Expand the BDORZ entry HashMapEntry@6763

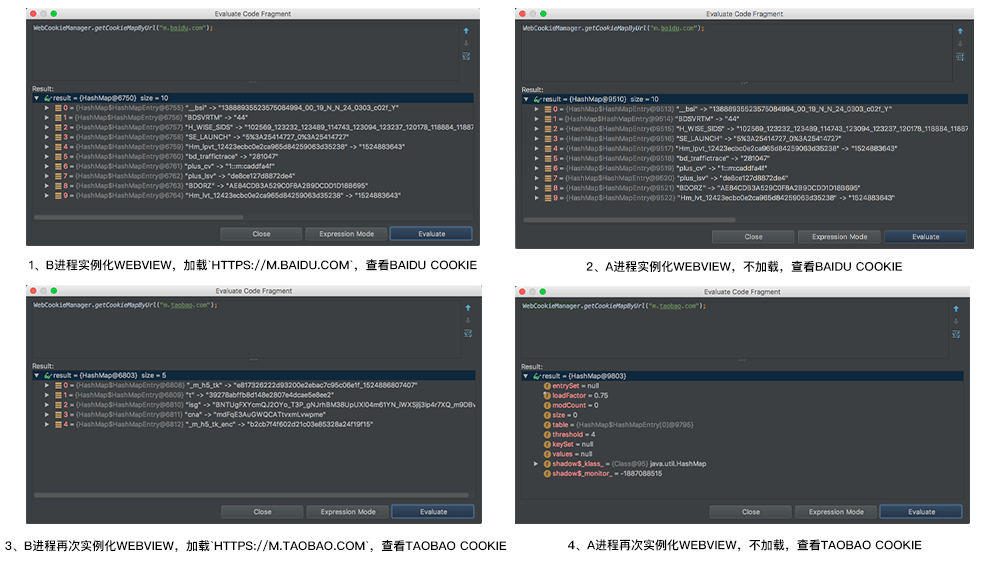click(47, 186)
